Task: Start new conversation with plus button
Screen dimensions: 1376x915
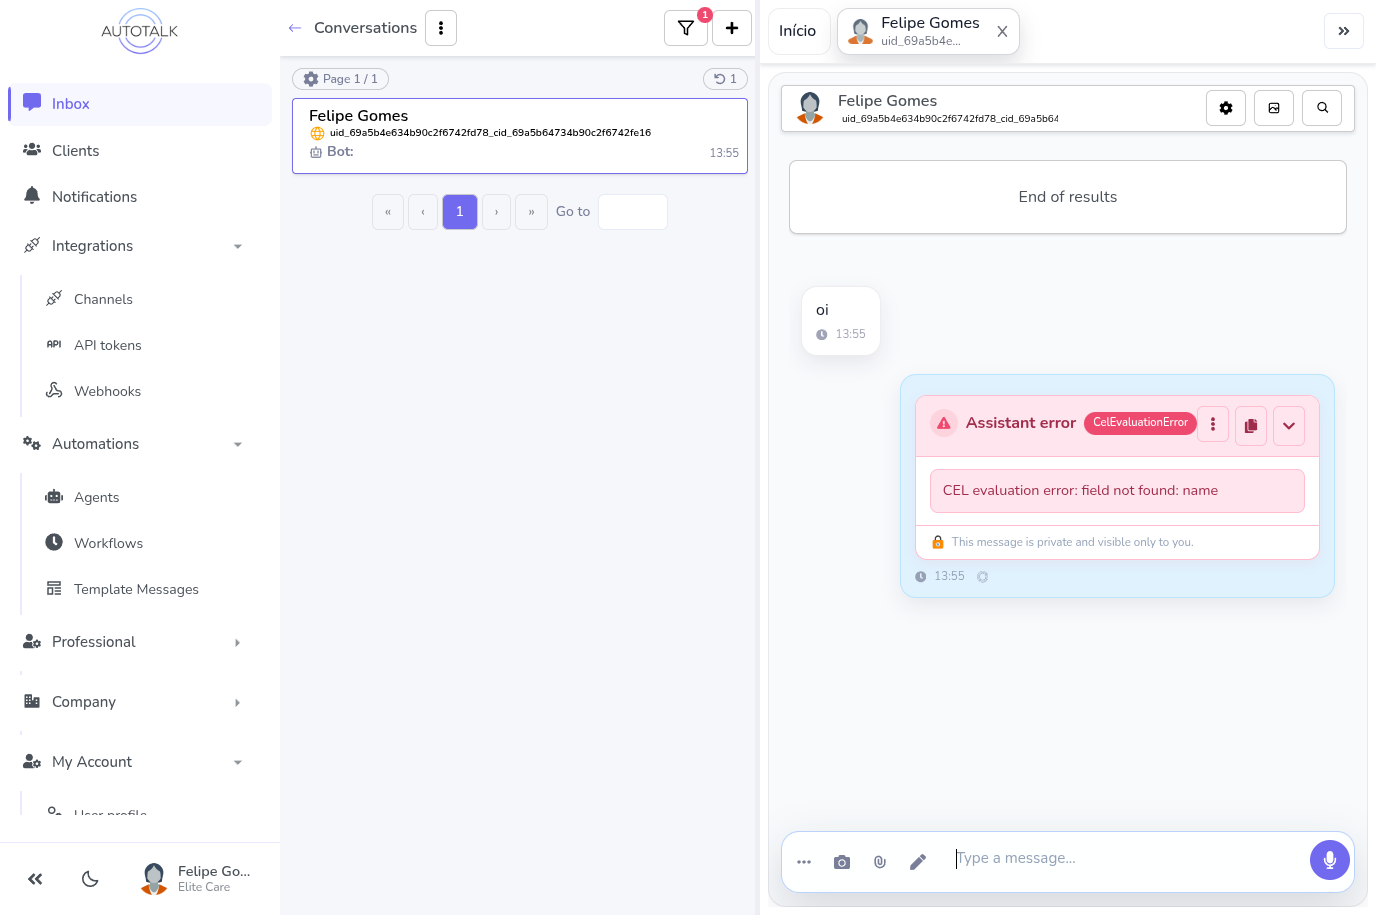Action: tap(732, 28)
